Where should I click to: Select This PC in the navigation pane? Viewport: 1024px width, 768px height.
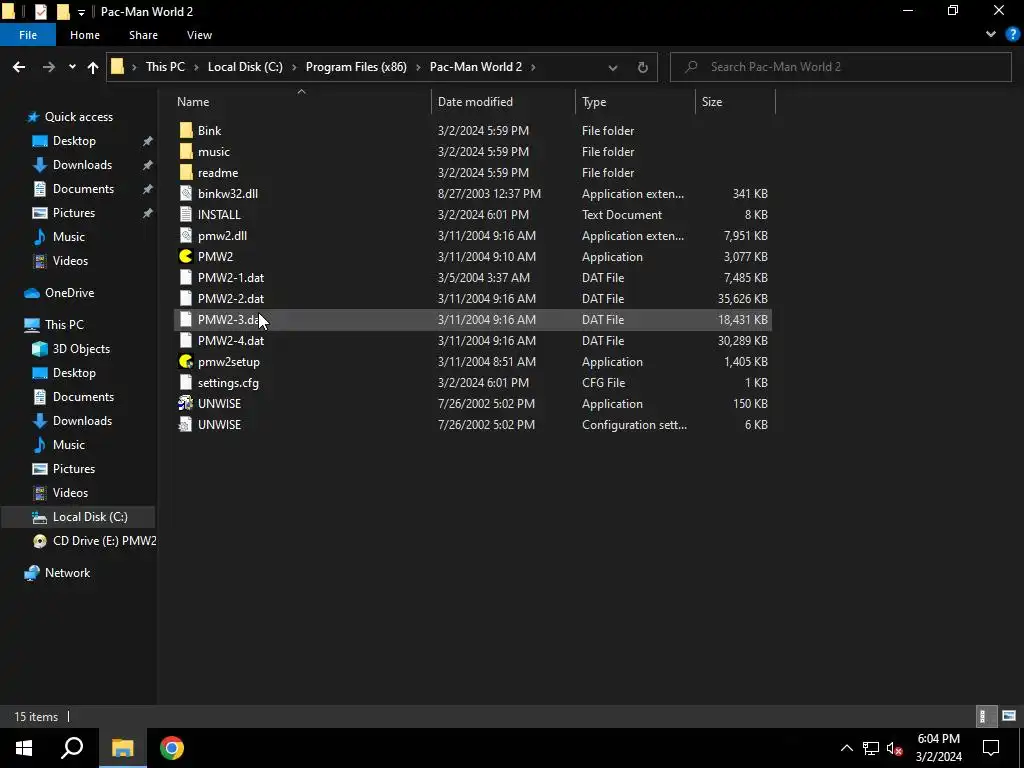[64, 325]
